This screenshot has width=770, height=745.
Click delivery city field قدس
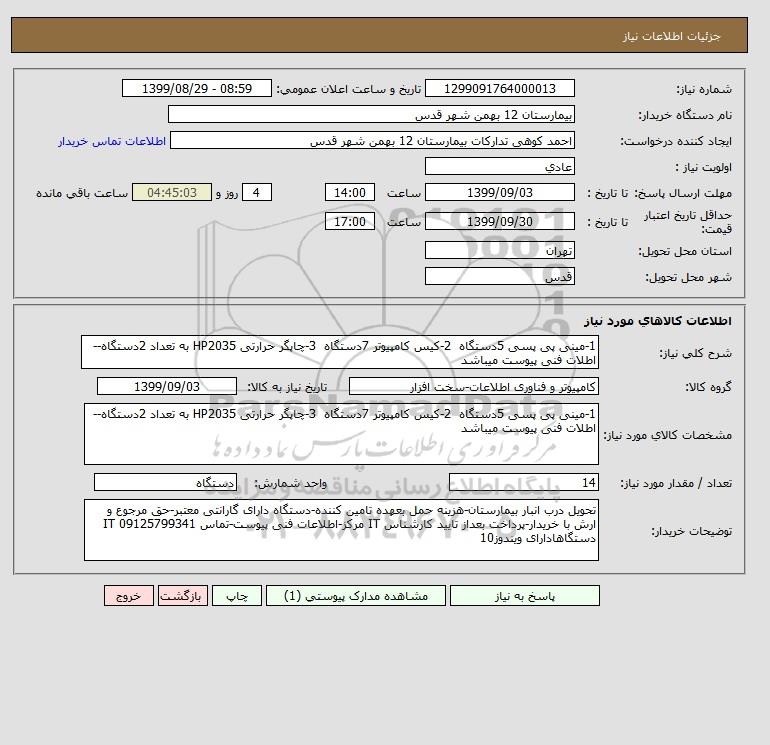click(499, 276)
